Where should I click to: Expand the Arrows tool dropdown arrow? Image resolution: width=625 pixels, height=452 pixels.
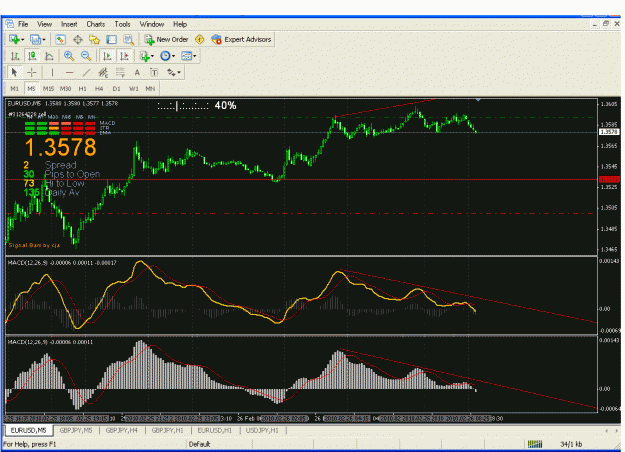(x=179, y=73)
